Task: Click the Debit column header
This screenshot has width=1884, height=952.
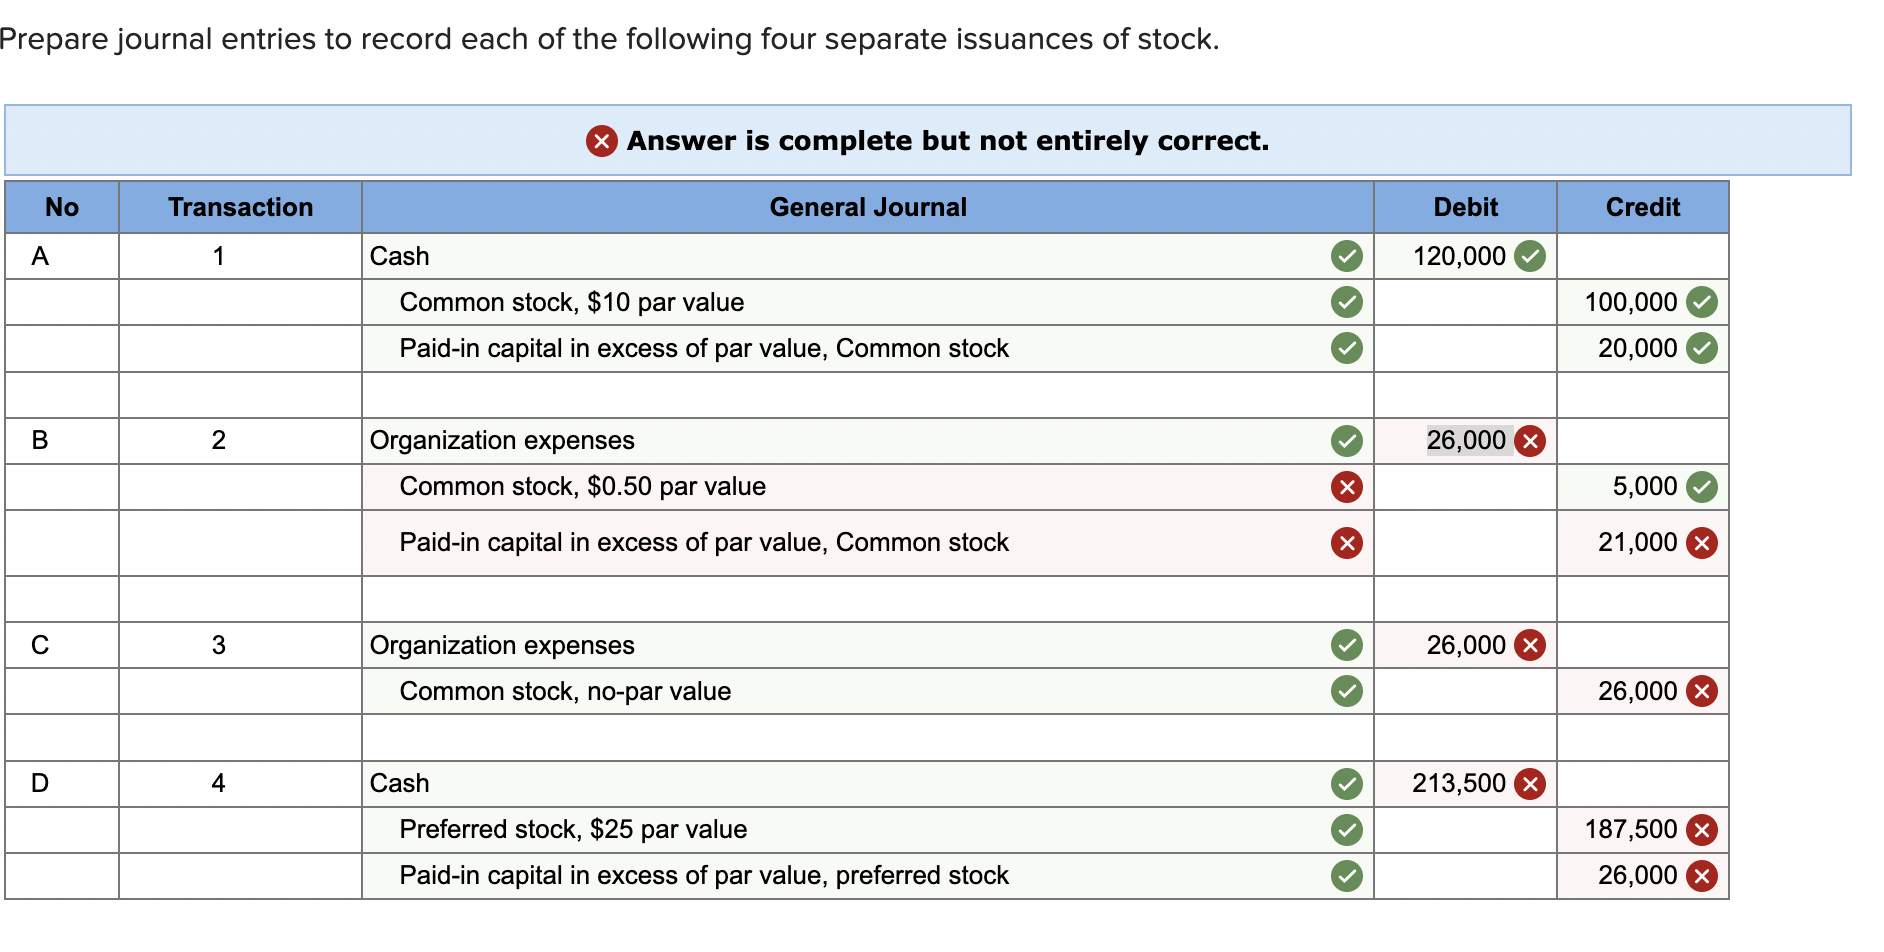Action: pyautogui.click(x=1465, y=207)
